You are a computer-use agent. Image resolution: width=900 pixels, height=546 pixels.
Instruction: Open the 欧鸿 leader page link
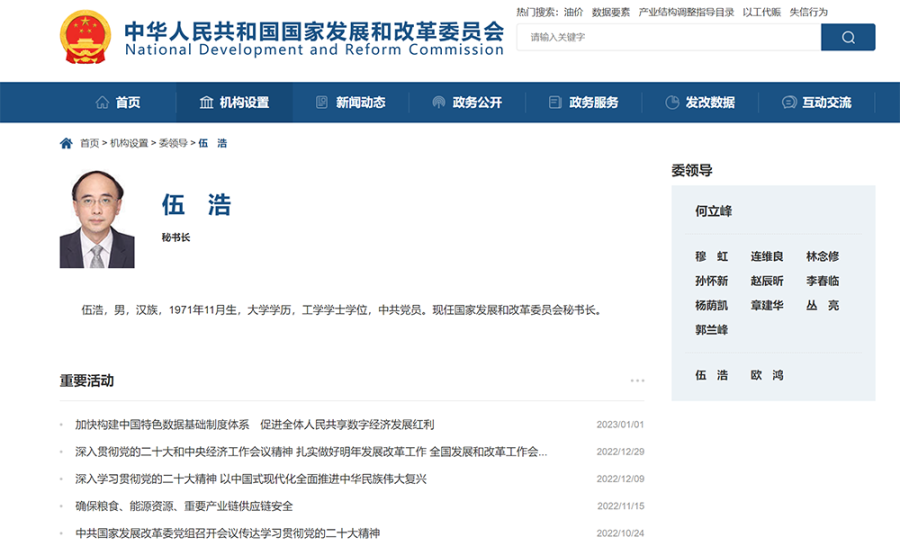tap(767, 375)
